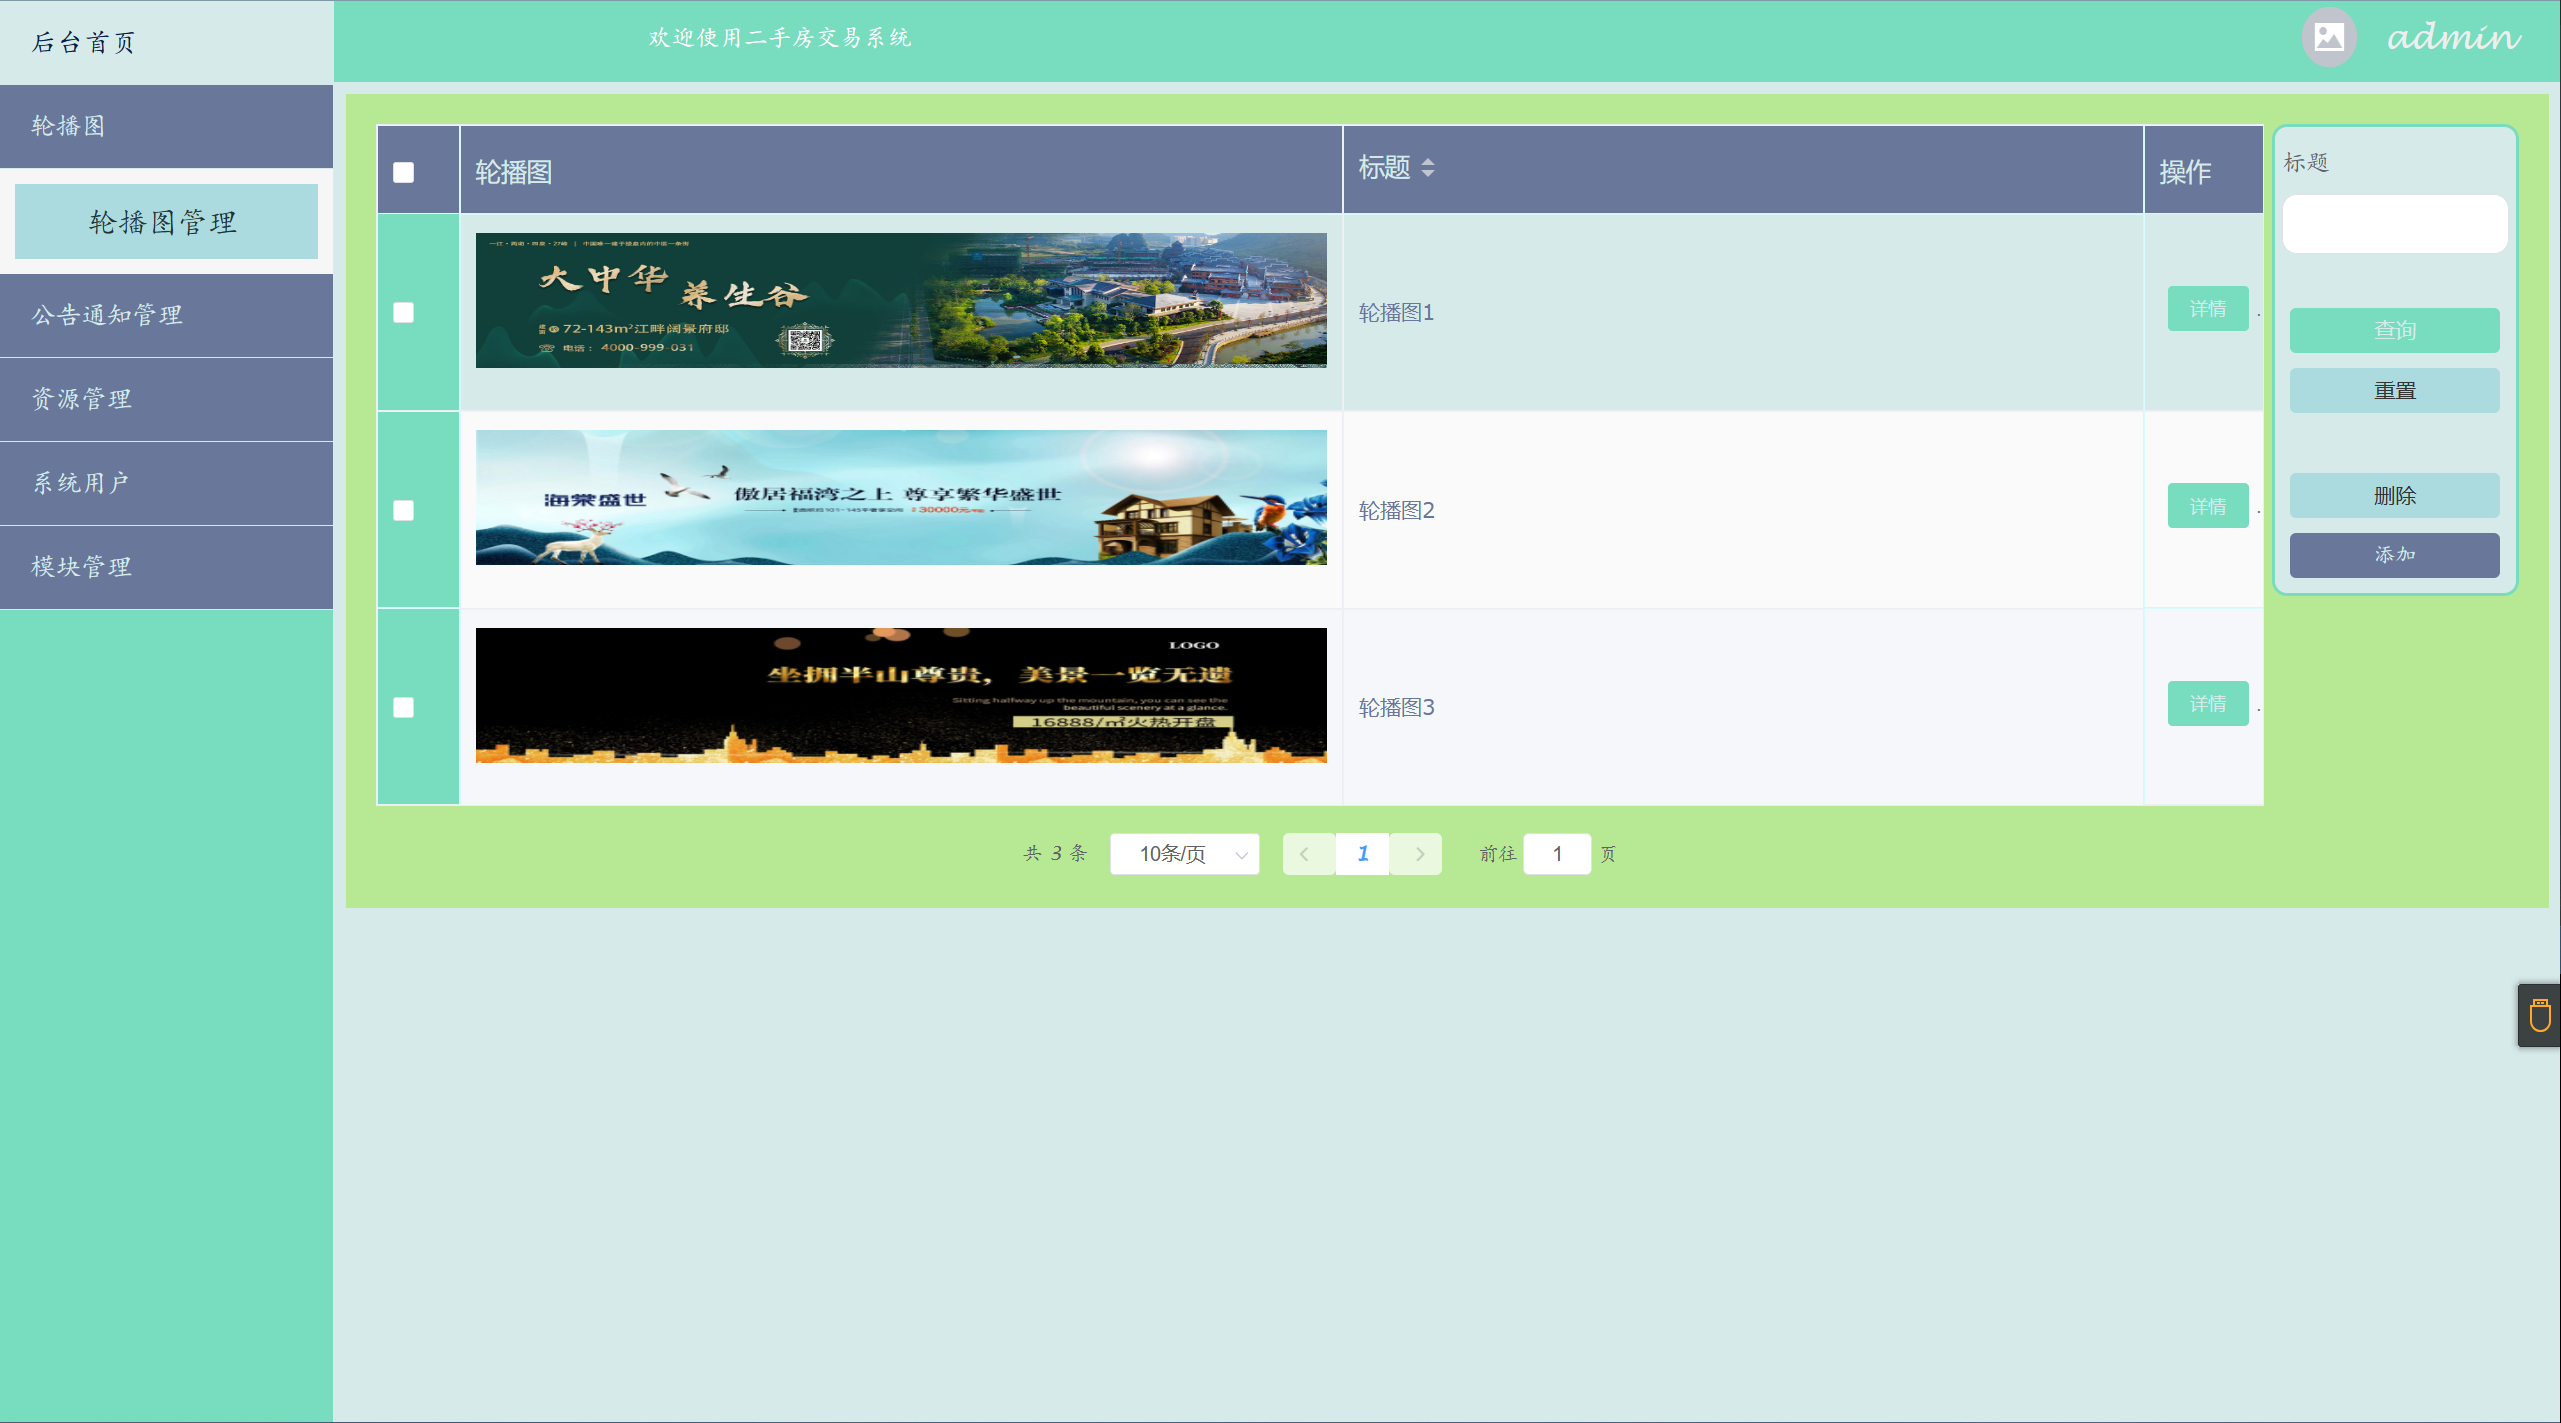Click the floating side widget icon
This screenshot has height=1423, width=2561.
2539,1015
